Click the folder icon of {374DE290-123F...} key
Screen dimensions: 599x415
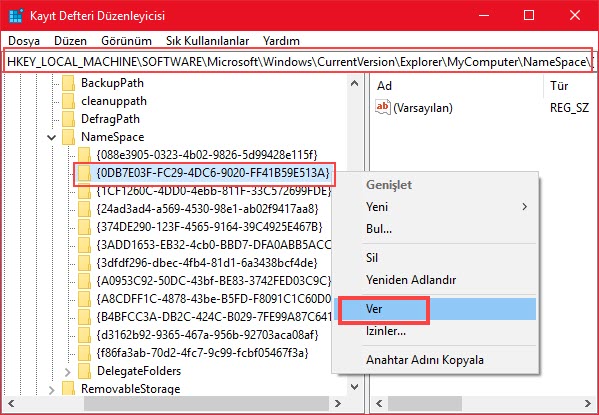pos(84,227)
